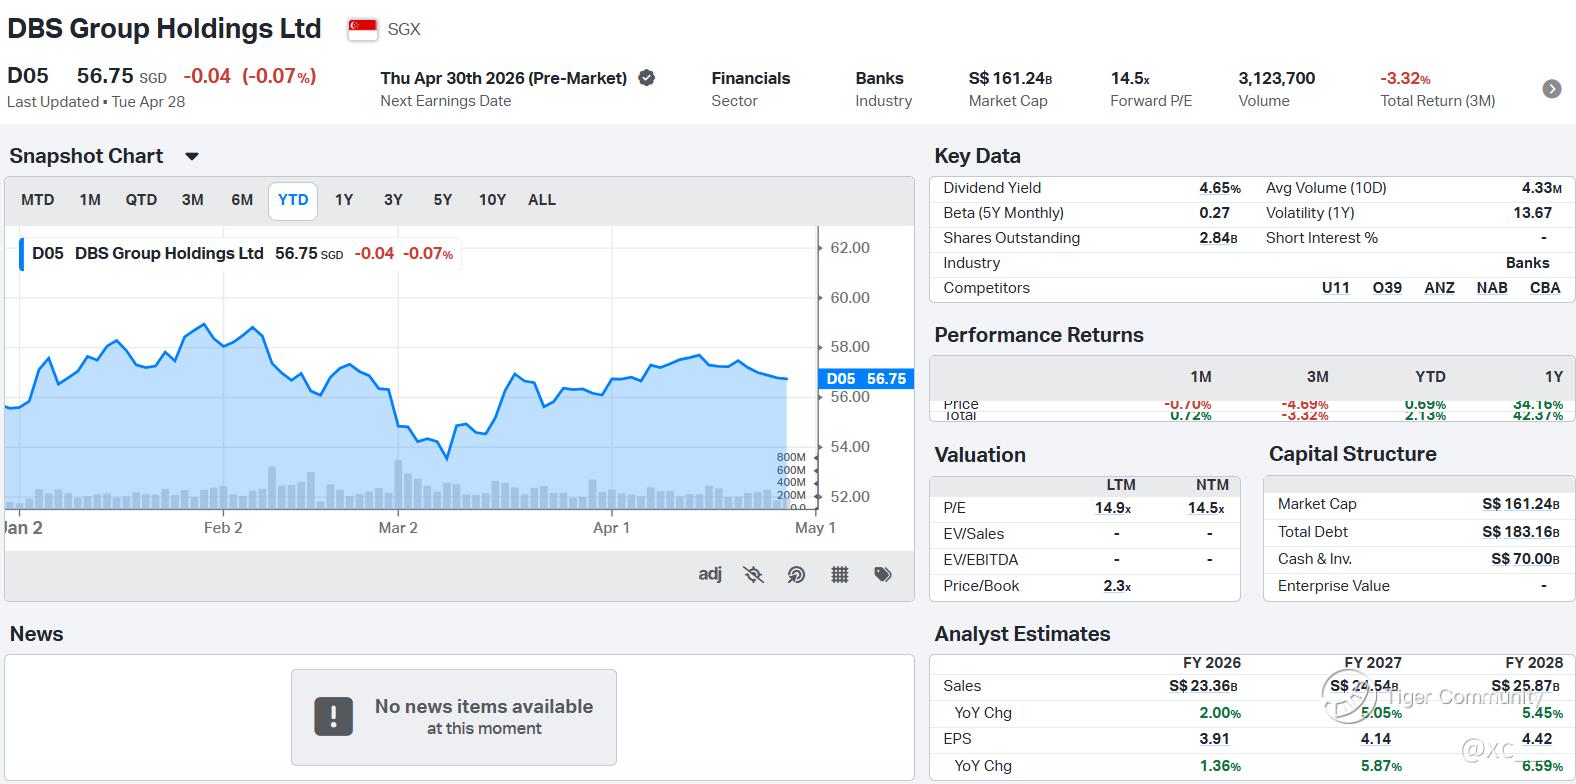Click the D05 56.75 price marker
The image size is (1576, 784).
click(866, 379)
